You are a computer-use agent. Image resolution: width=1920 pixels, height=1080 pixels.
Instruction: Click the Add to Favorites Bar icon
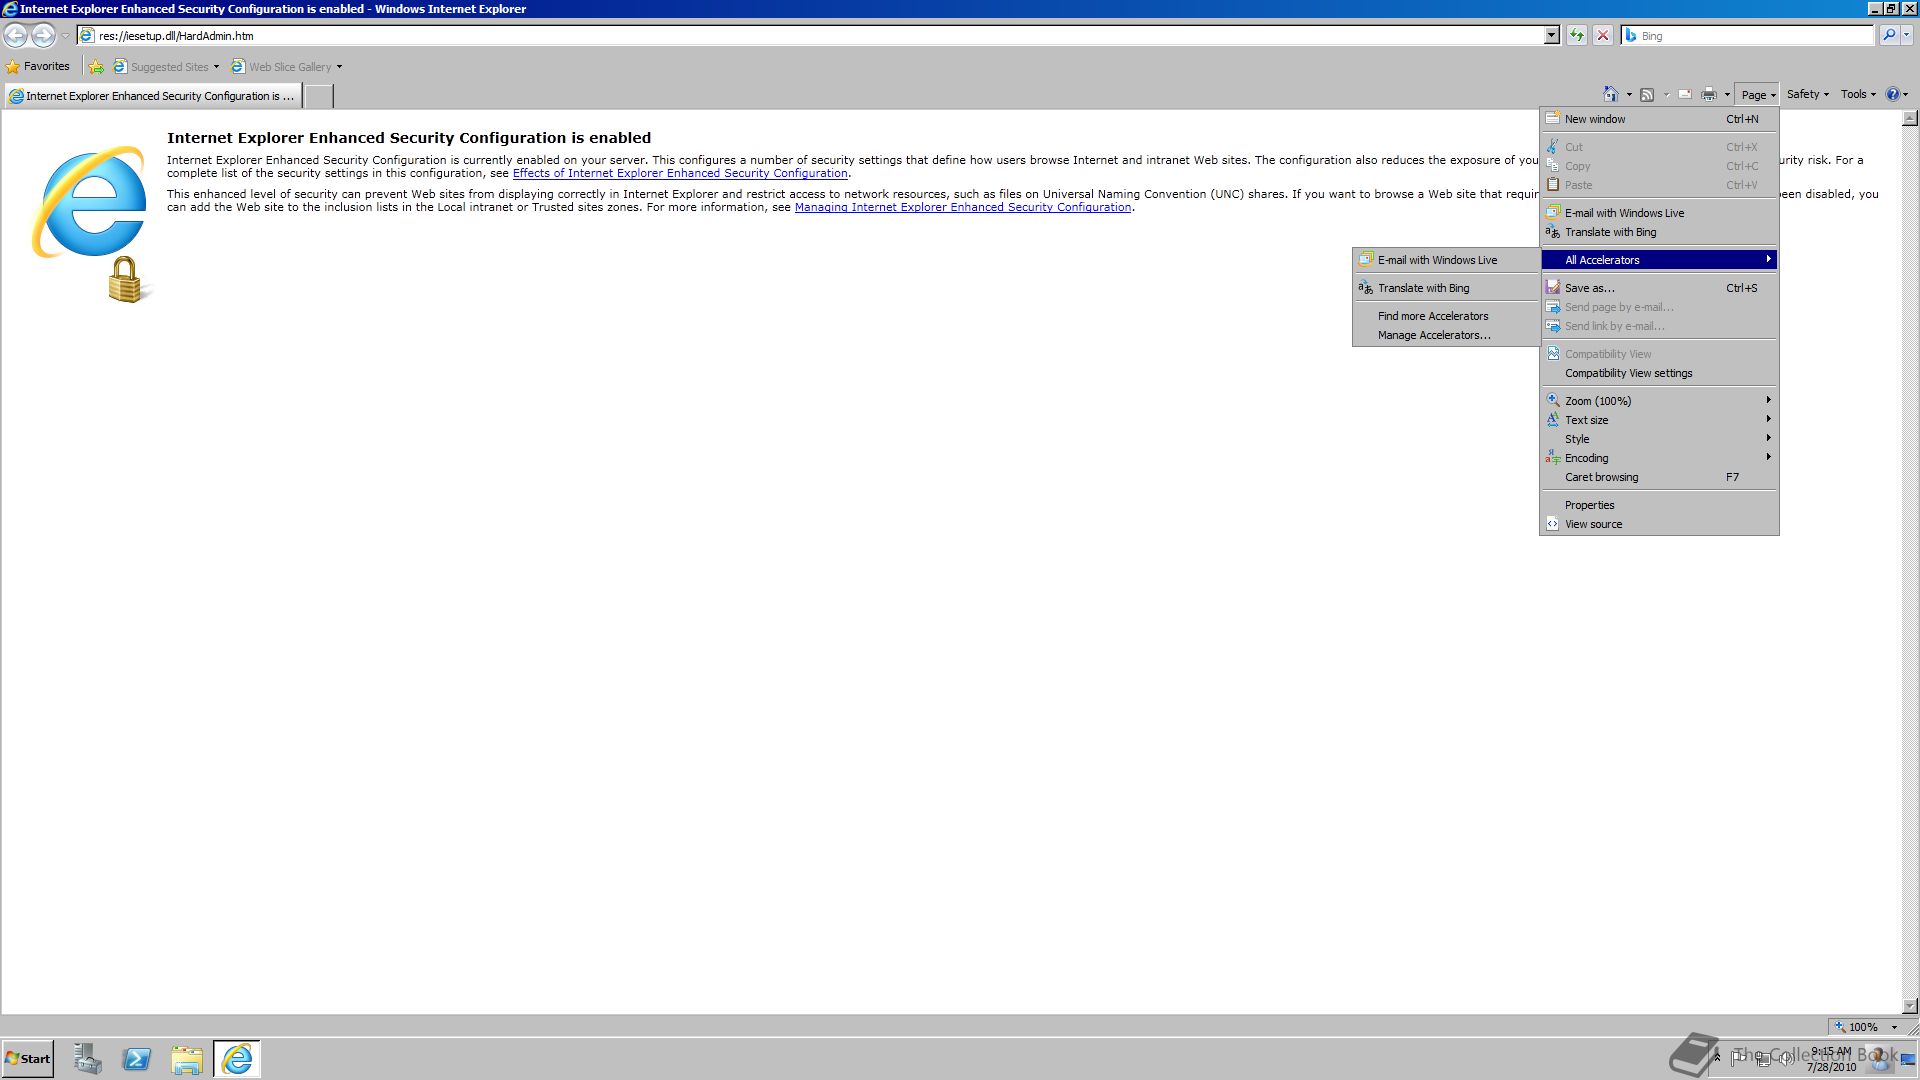tap(96, 67)
